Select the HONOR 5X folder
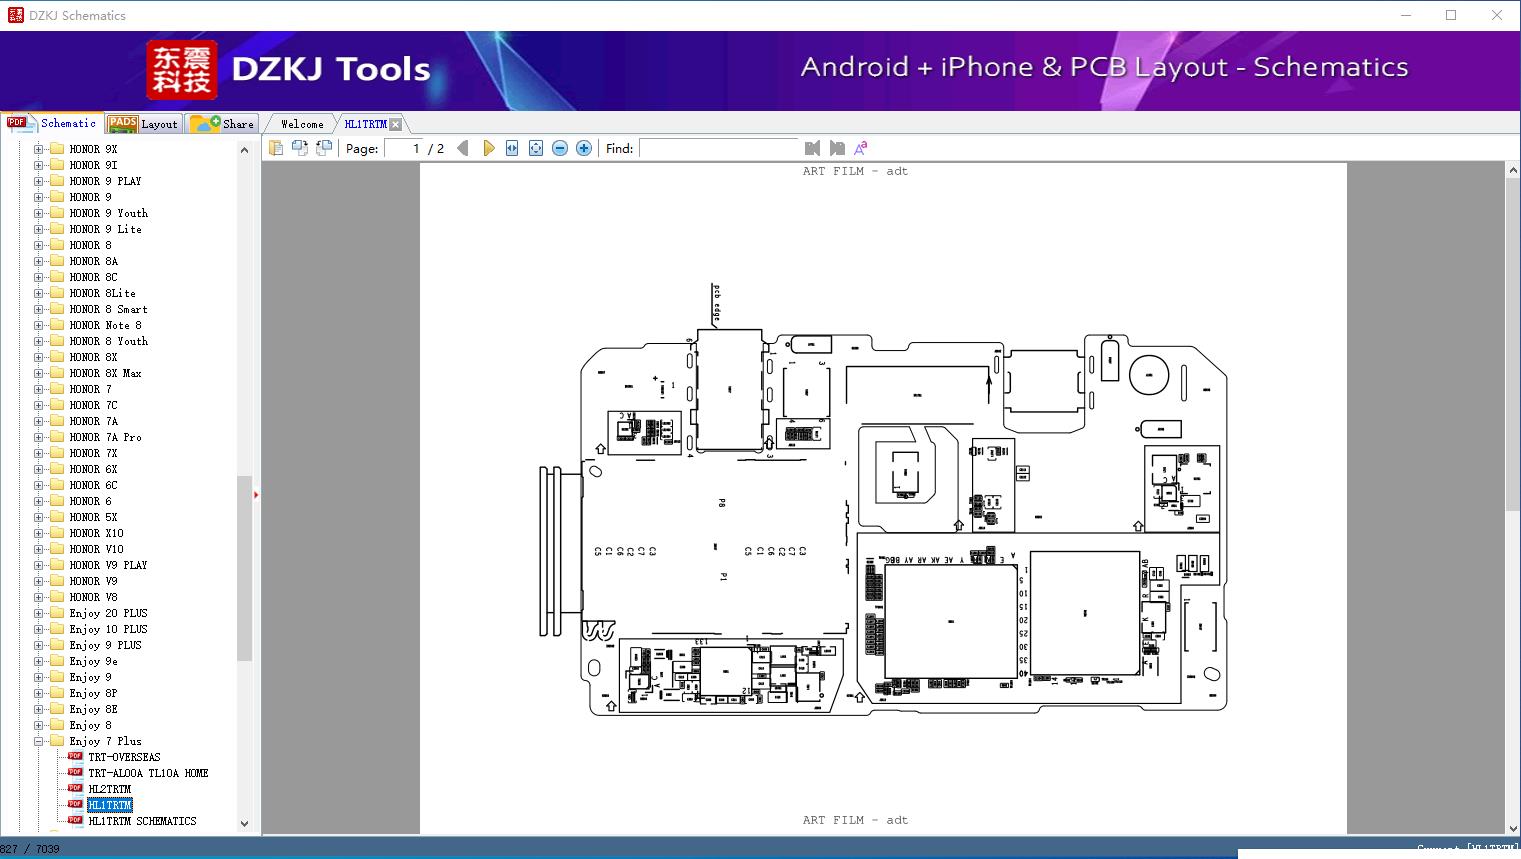This screenshot has height=859, width=1521. click(93, 517)
